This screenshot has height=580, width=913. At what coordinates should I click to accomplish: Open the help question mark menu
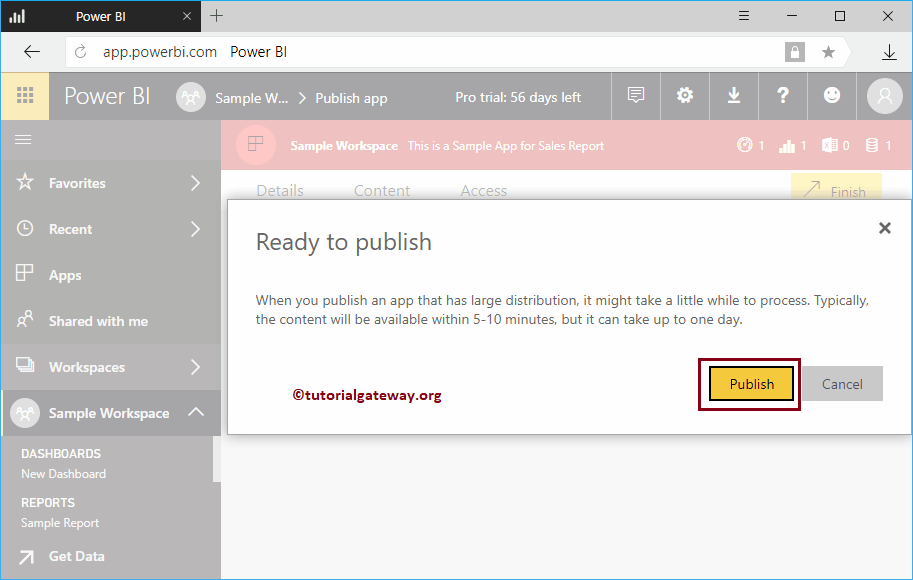point(783,96)
